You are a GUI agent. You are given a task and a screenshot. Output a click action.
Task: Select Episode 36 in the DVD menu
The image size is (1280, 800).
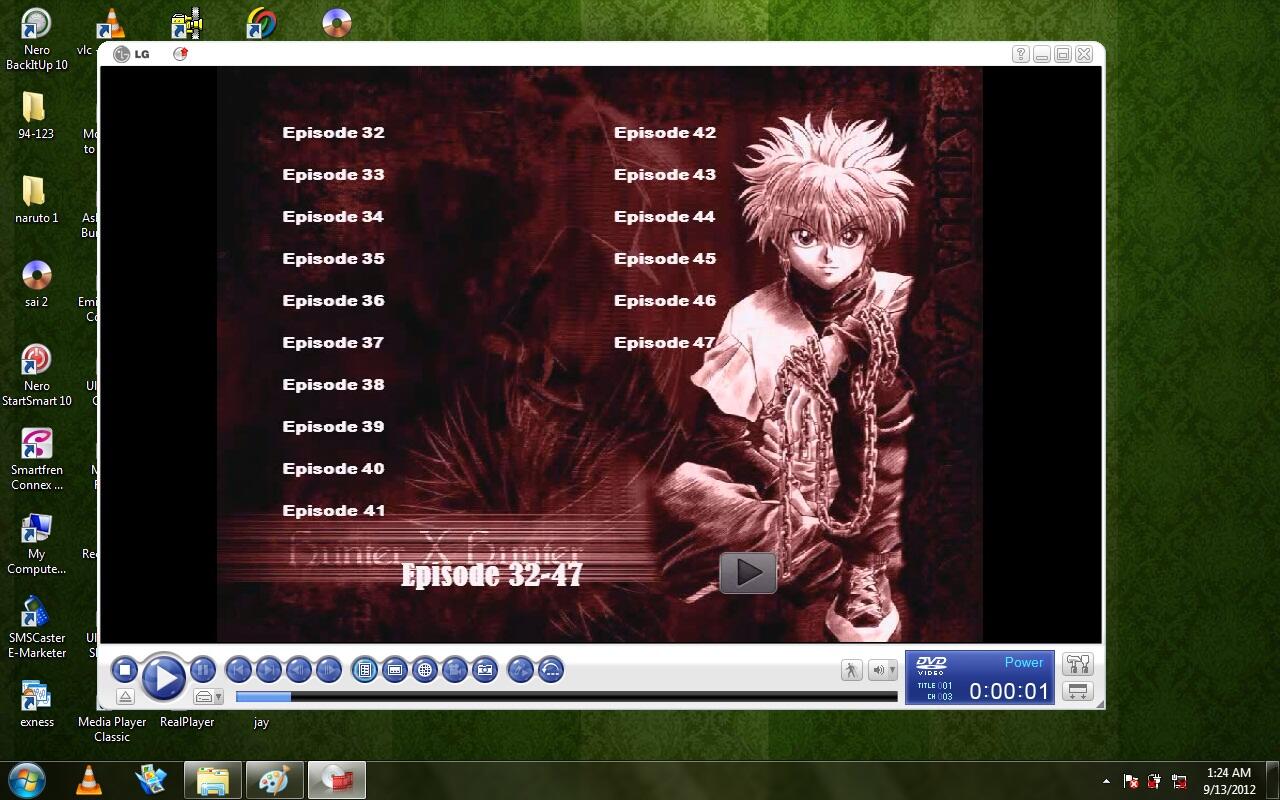click(333, 300)
